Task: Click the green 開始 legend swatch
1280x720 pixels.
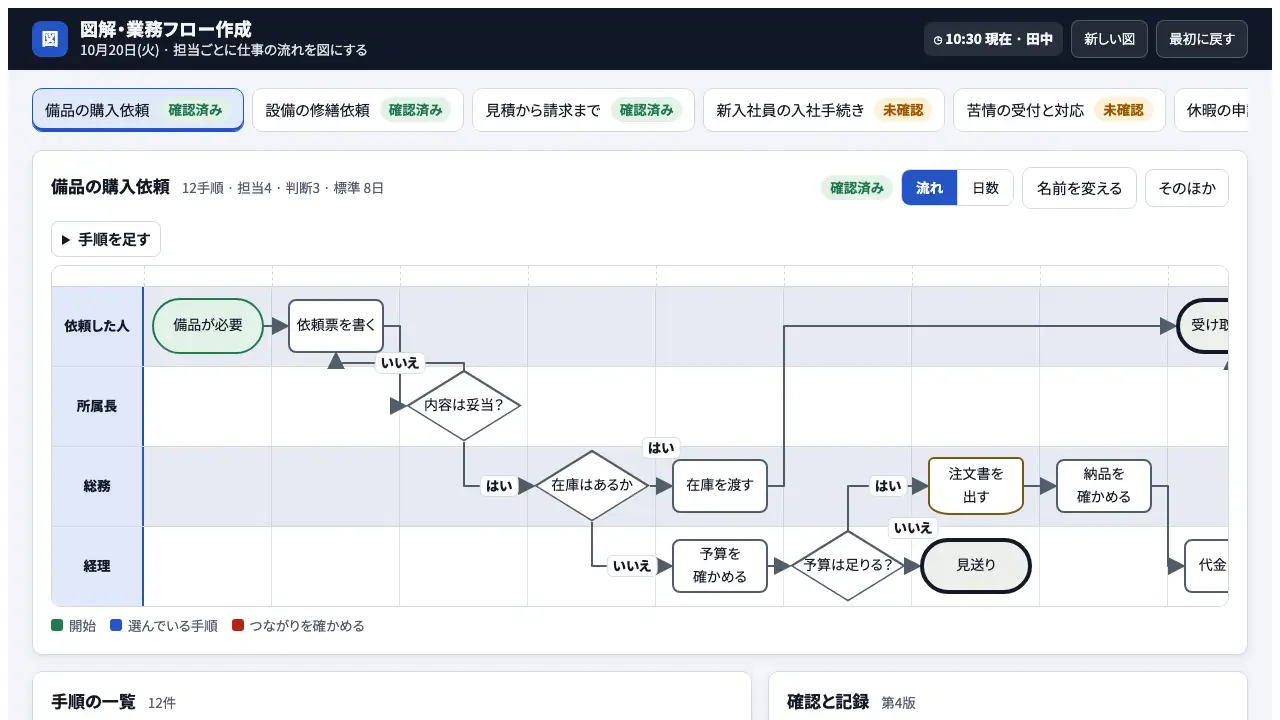Action: coord(57,626)
